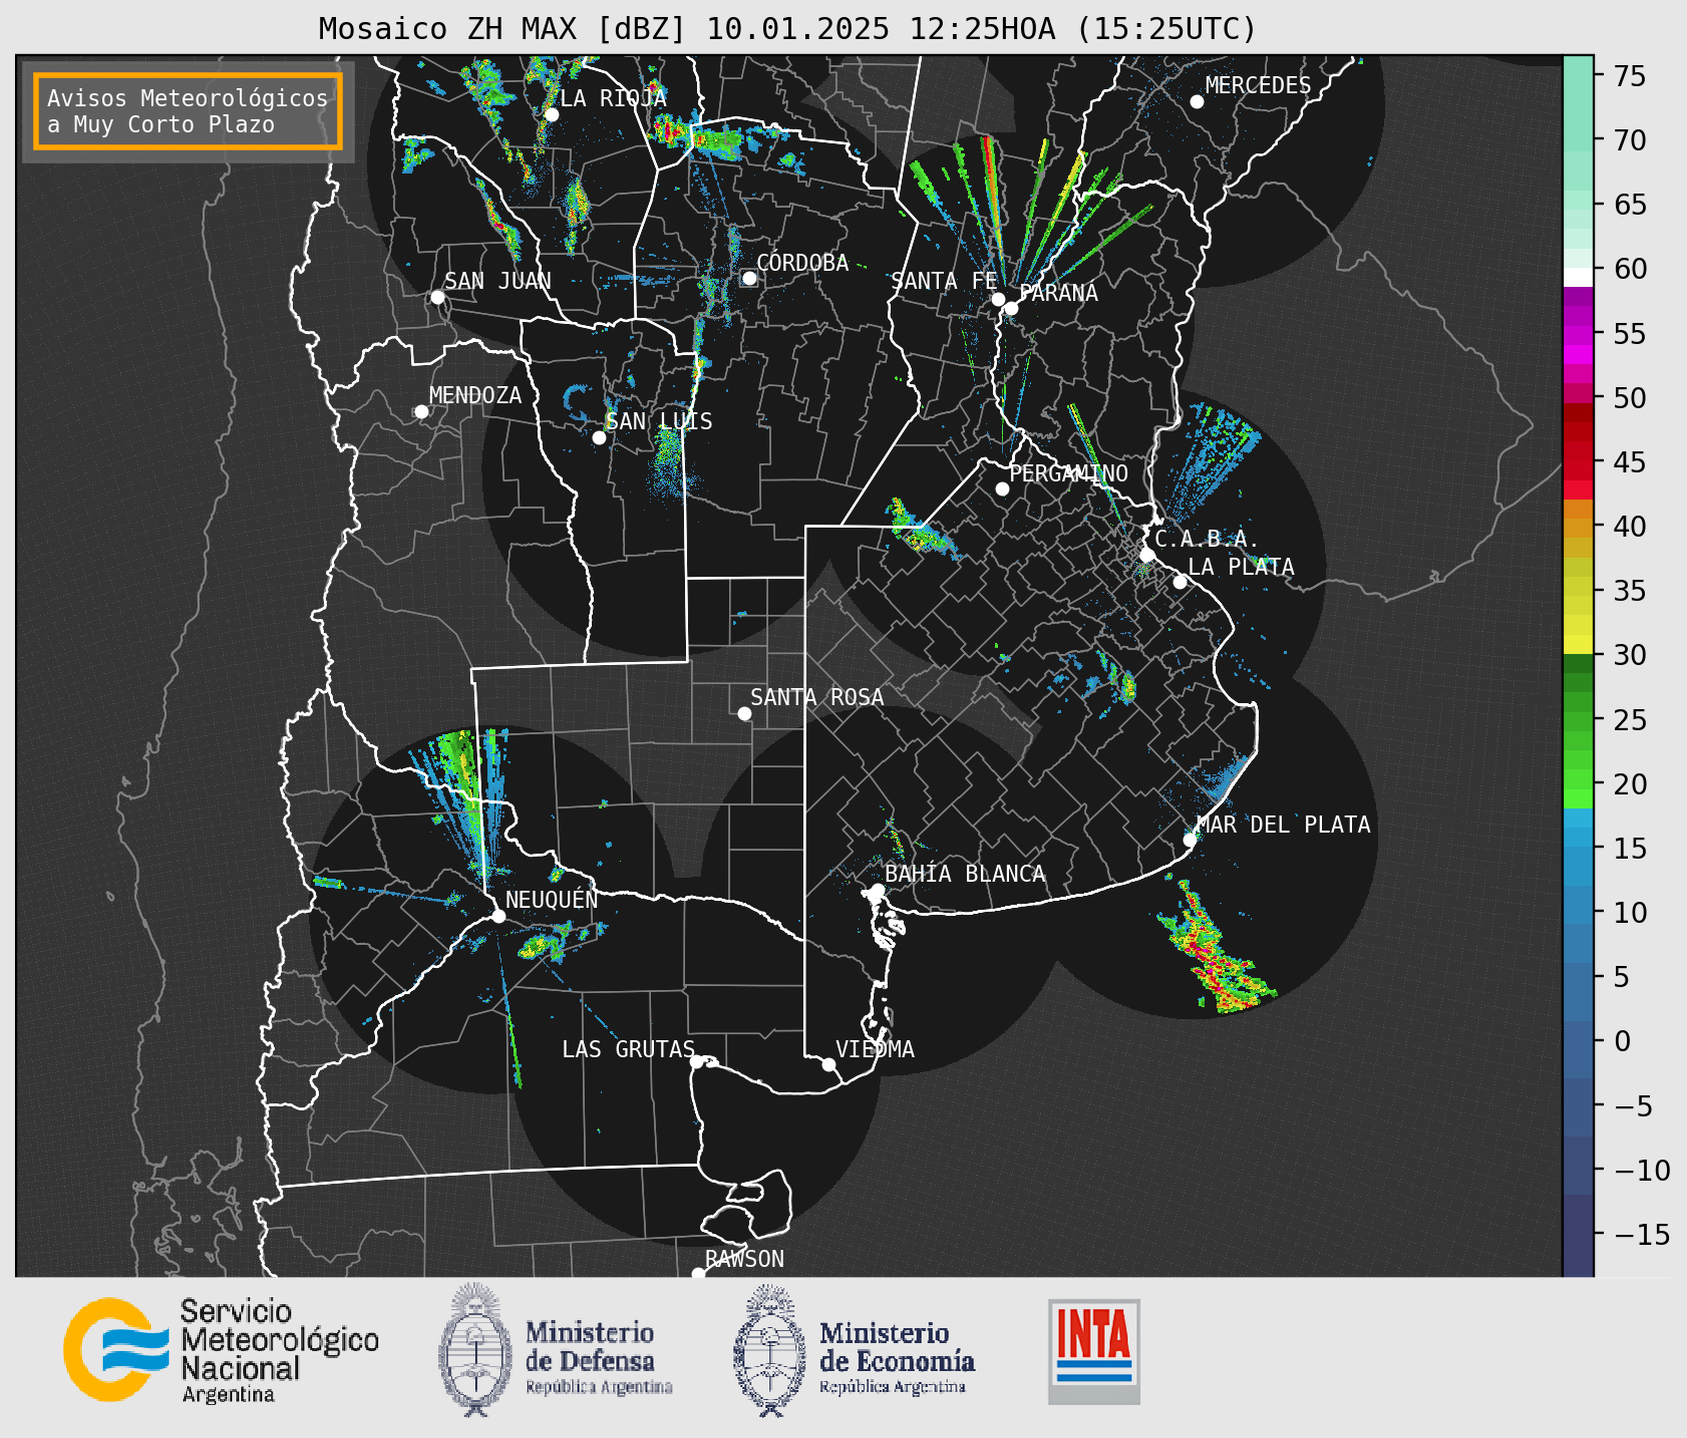
Task: Select the NEUQUÉN city marker
Action: [x=498, y=916]
